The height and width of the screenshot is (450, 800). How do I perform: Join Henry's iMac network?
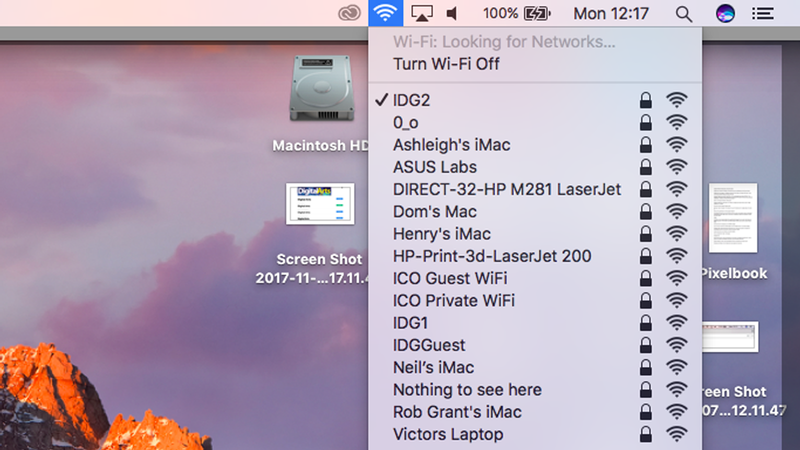point(535,234)
